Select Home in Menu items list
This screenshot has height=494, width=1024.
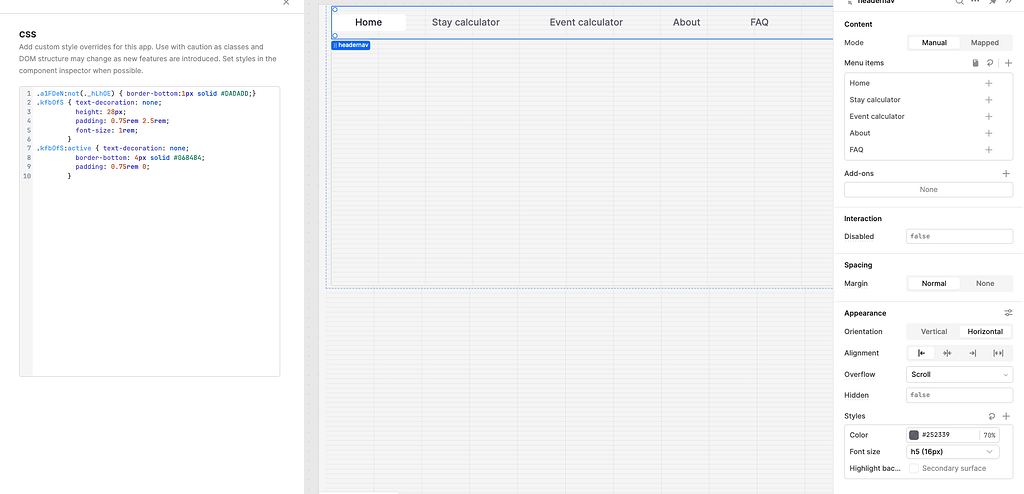point(859,83)
